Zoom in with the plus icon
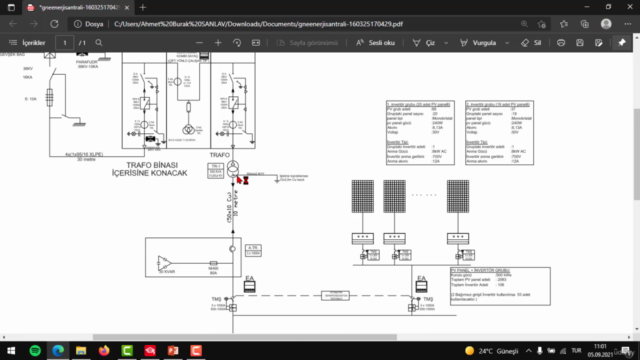This screenshot has width=640, height=360. click(218, 42)
